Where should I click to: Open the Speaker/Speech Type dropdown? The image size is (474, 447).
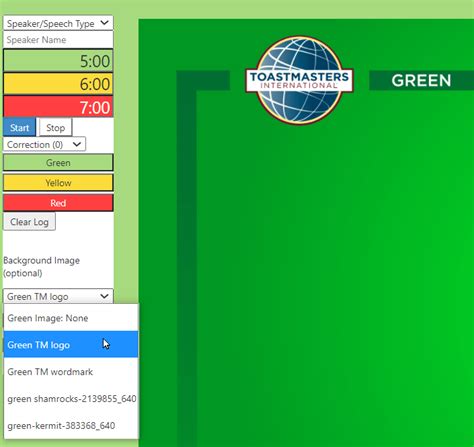pyautogui.click(x=58, y=23)
